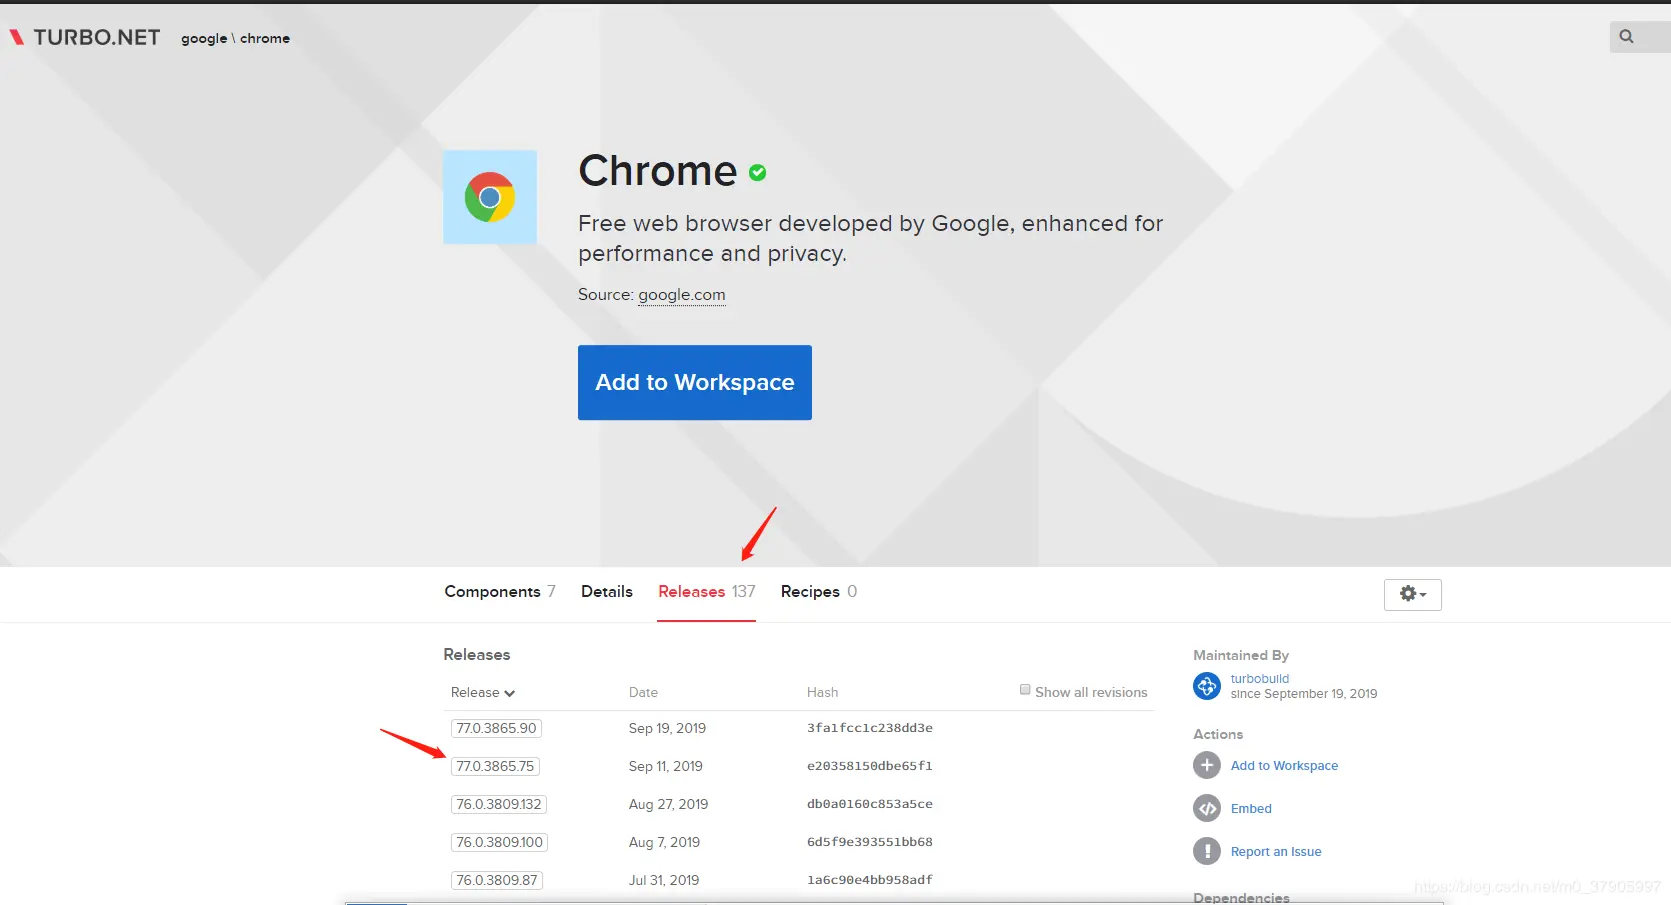Switch to the Components tab

click(500, 592)
